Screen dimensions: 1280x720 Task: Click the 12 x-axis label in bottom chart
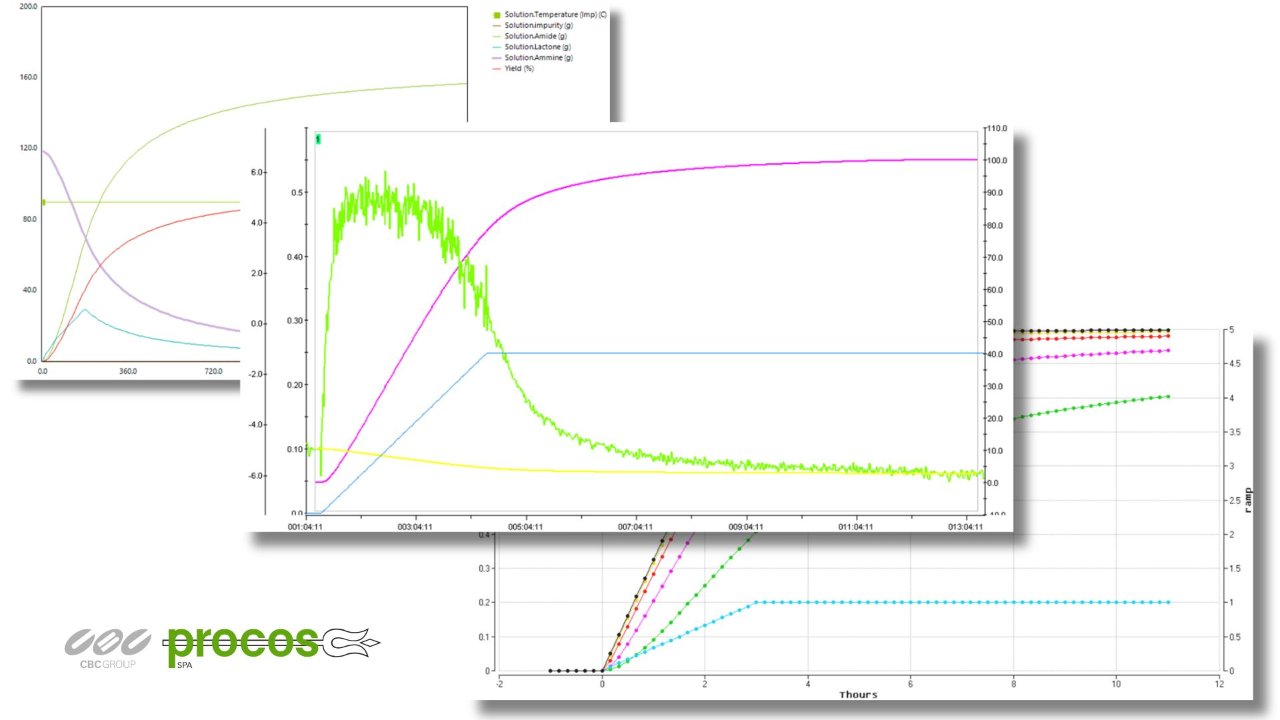click(1219, 683)
